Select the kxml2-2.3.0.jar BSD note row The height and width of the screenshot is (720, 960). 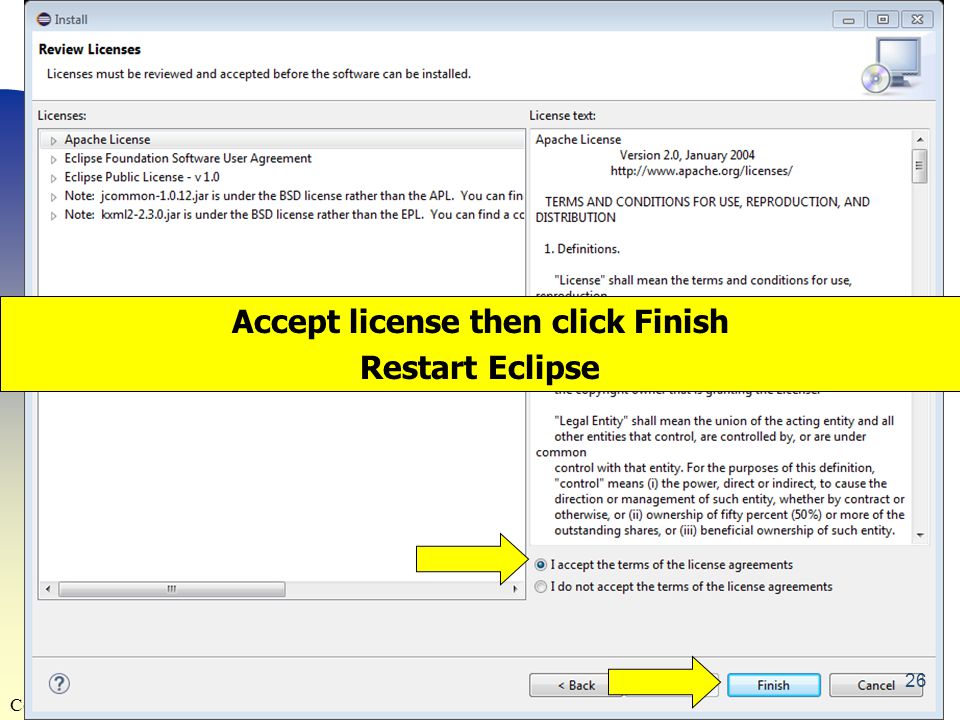click(282, 215)
